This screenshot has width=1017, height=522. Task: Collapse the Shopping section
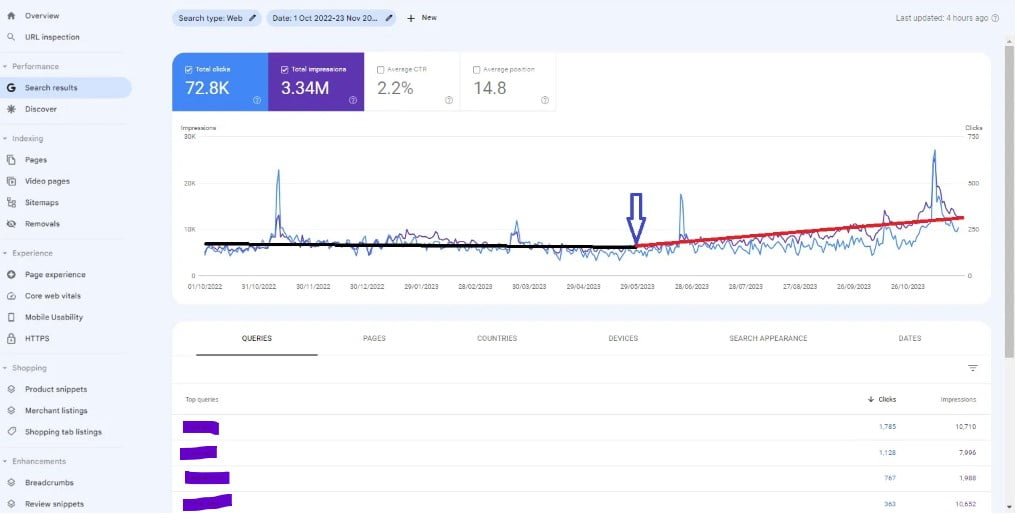5,368
